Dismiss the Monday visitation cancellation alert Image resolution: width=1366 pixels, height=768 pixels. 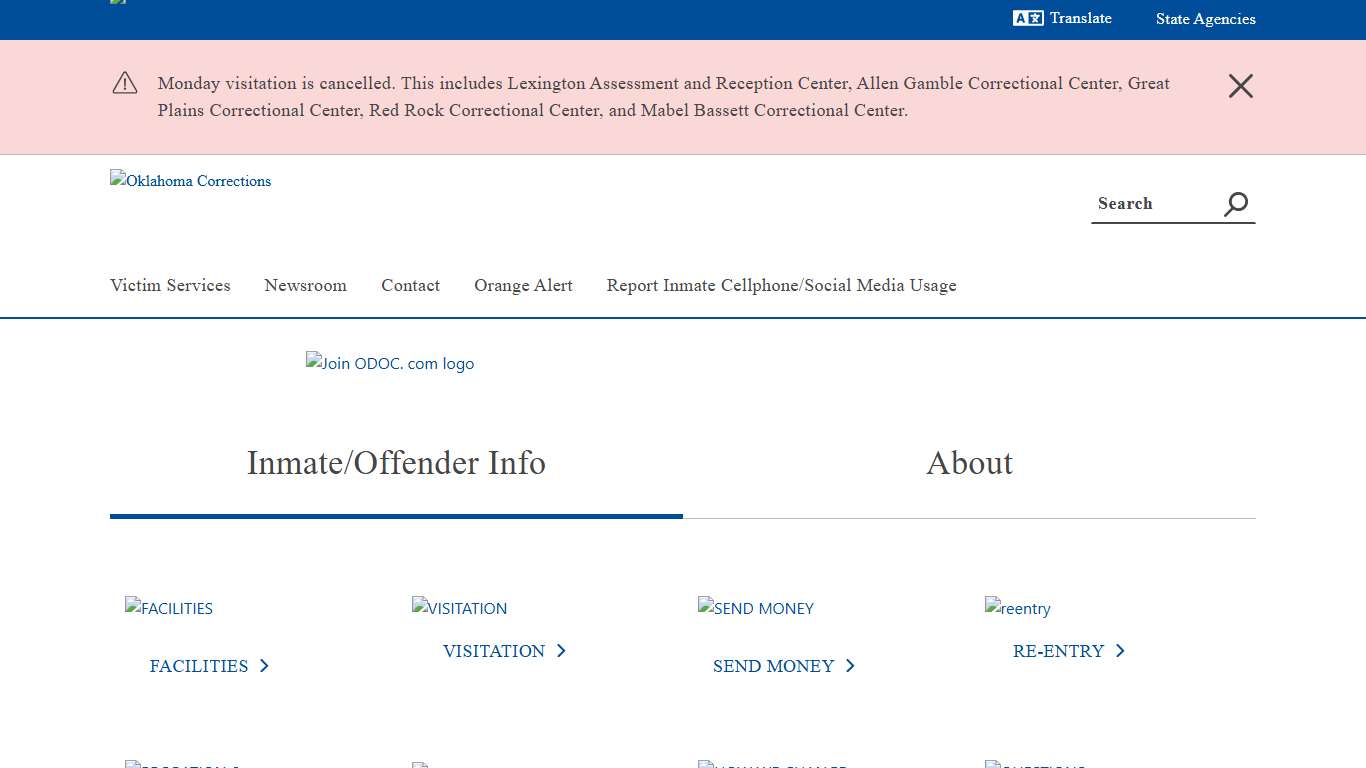1240,86
